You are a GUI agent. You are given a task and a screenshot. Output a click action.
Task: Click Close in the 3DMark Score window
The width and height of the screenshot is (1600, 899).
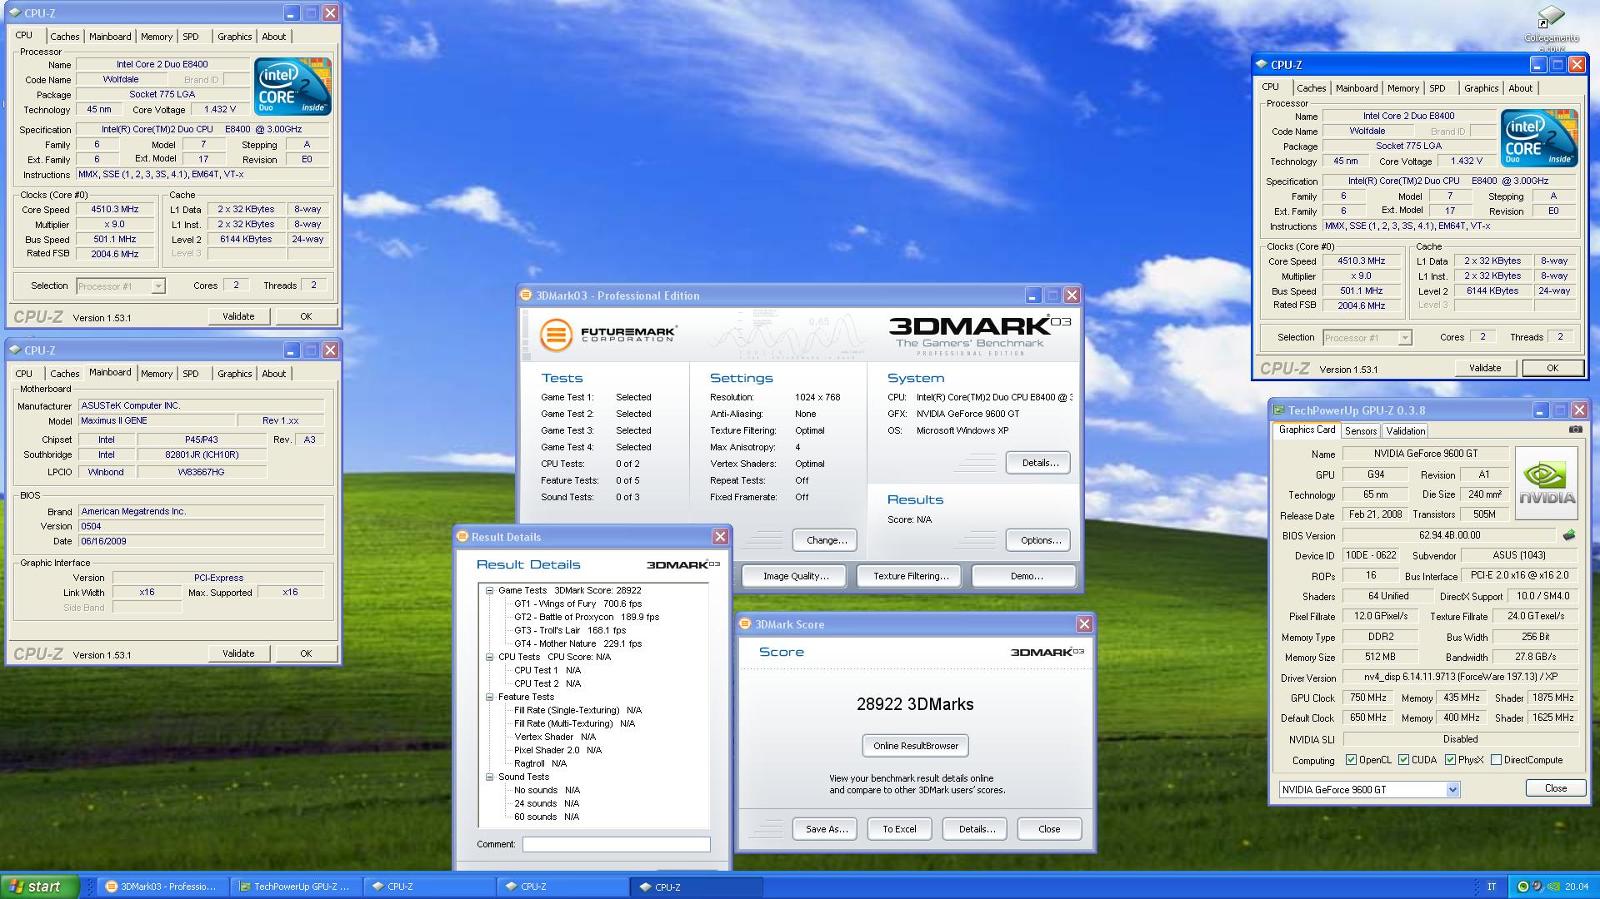coord(1049,829)
